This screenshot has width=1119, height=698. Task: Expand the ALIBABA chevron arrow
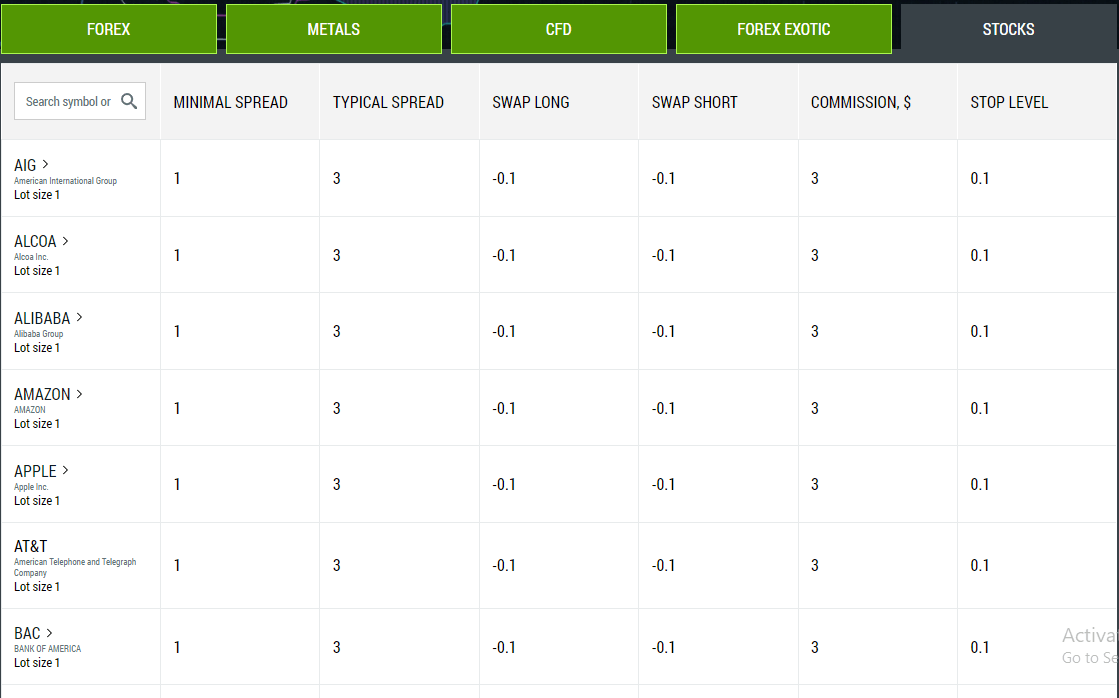point(80,317)
